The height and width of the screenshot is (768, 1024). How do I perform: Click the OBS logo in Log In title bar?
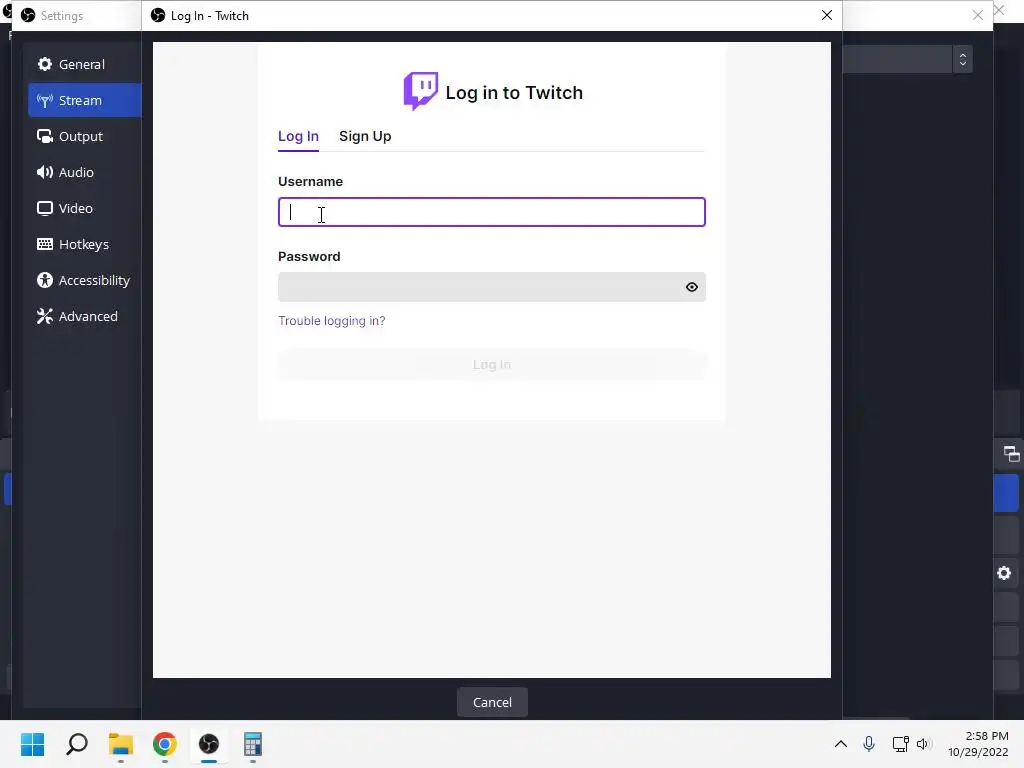158,15
